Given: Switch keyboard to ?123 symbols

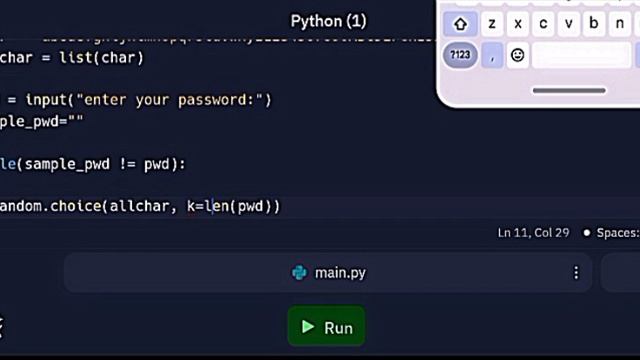Looking at the screenshot, I should (x=460, y=55).
